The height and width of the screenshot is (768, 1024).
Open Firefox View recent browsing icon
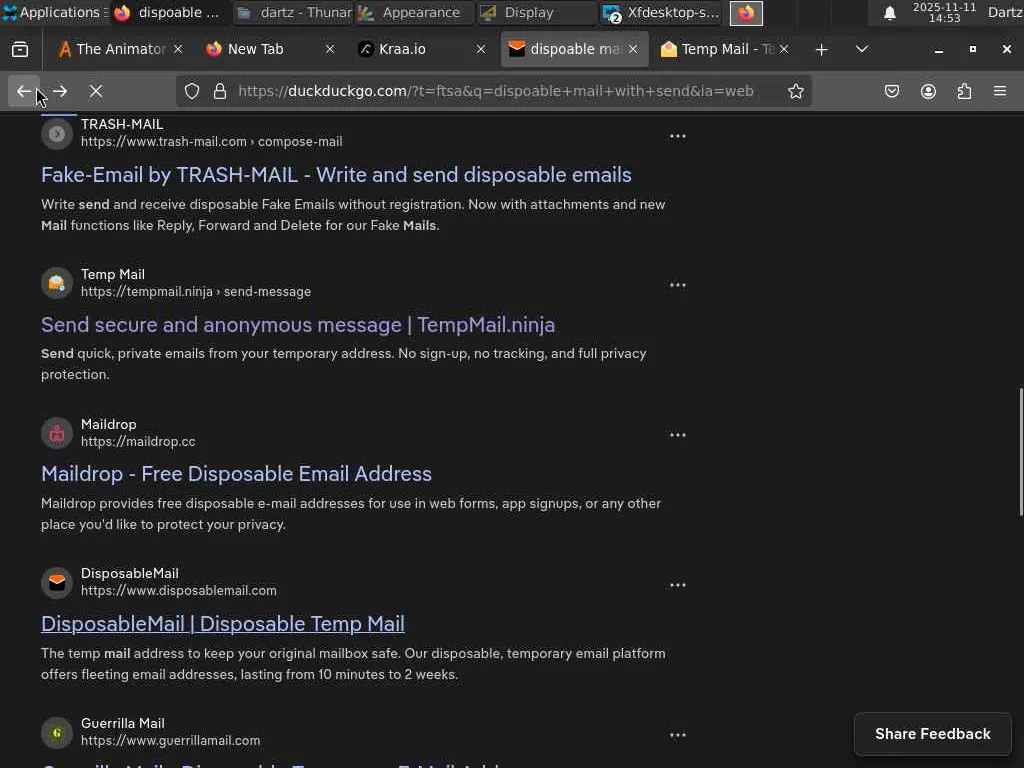pyautogui.click(x=20, y=49)
